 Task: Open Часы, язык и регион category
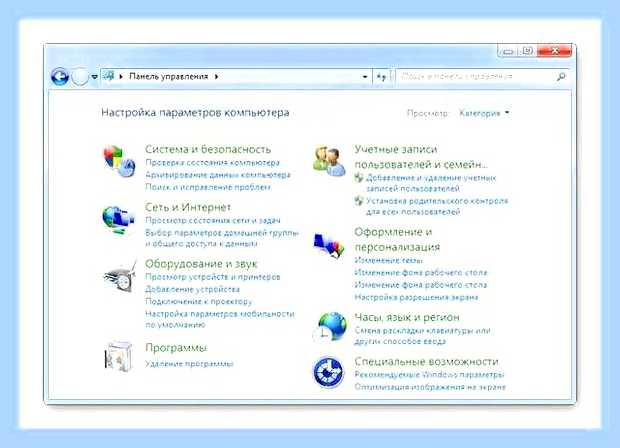point(406,318)
